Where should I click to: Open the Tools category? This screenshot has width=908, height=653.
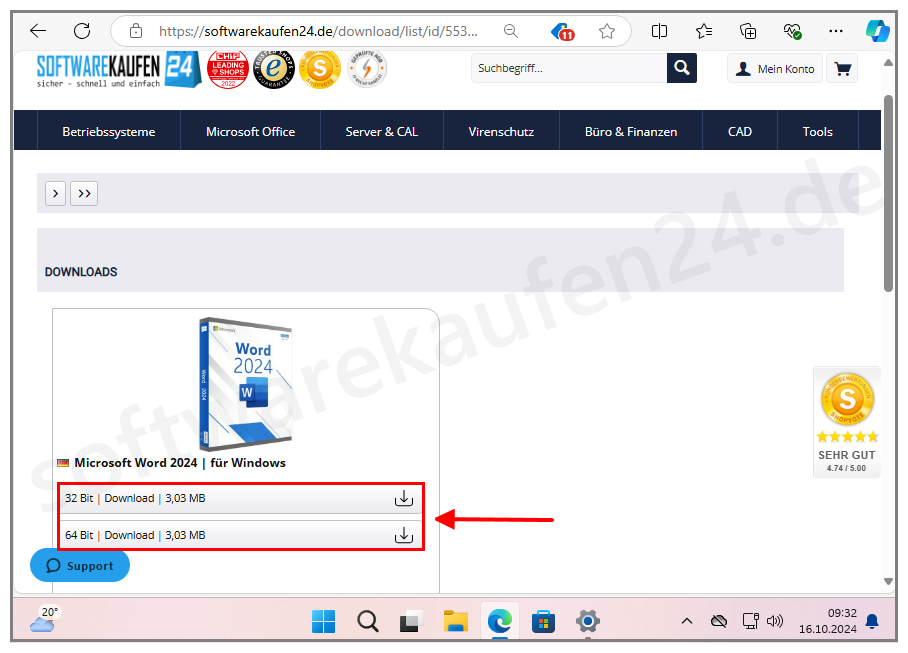(x=818, y=131)
